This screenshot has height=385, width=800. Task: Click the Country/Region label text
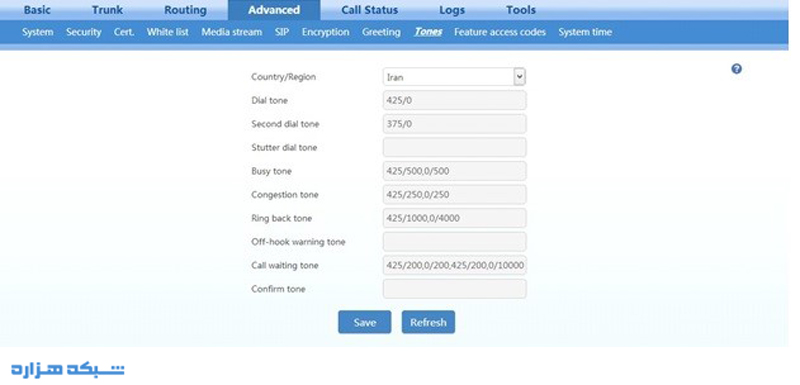[x=283, y=77]
